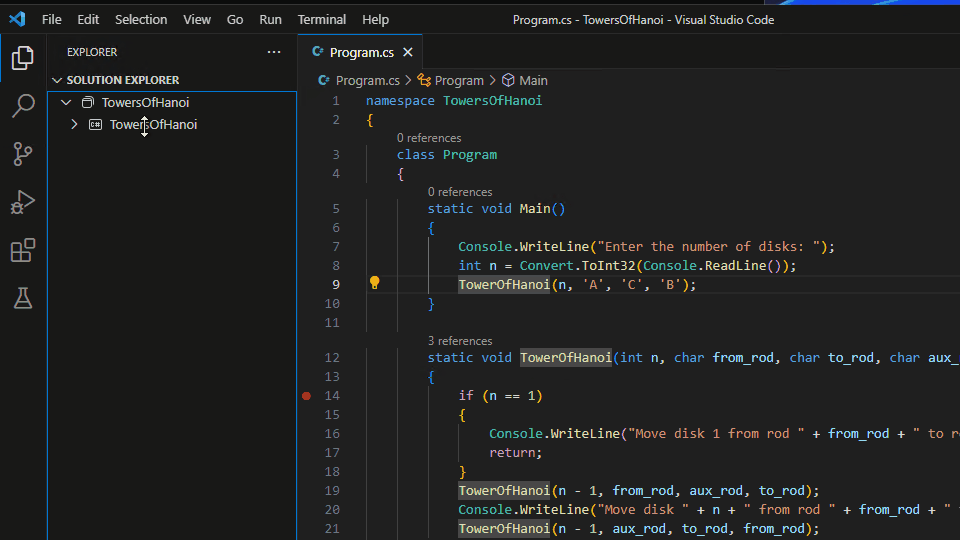Click the Program breadcrumb item
Image resolution: width=960 pixels, height=540 pixels.
pos(459,80)
